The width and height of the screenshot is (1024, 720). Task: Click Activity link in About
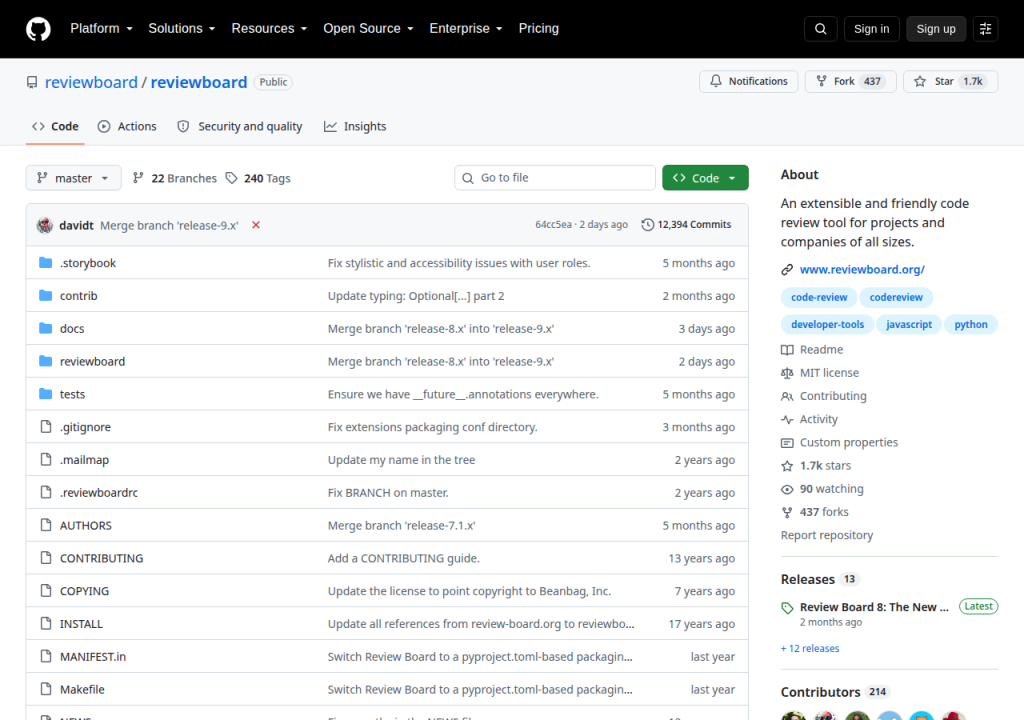coord(818,419)
